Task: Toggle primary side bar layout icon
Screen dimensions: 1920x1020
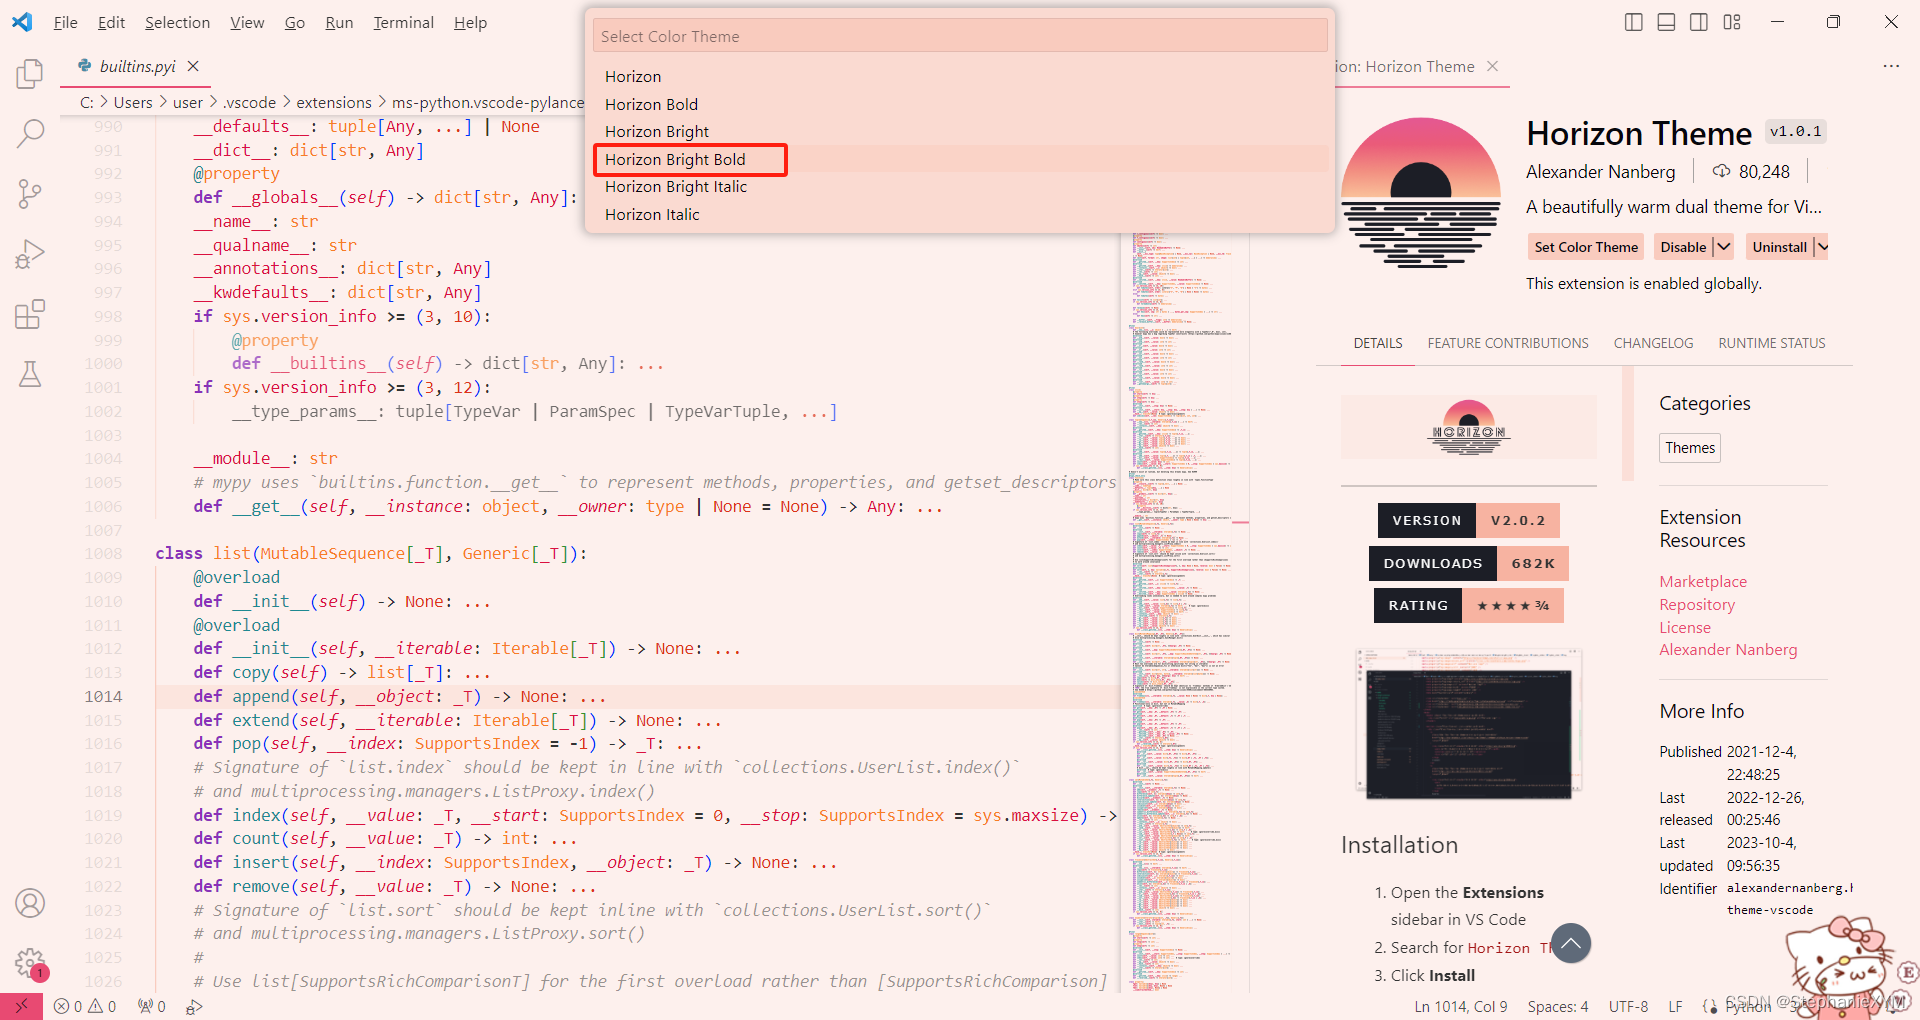Action: (1633, 22)
